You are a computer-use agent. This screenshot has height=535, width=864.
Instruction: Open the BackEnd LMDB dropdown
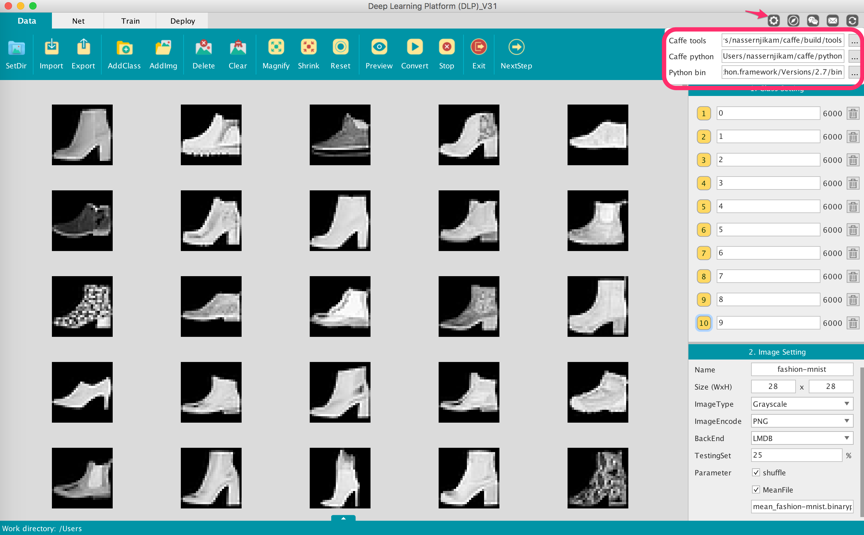pos(801,438)
